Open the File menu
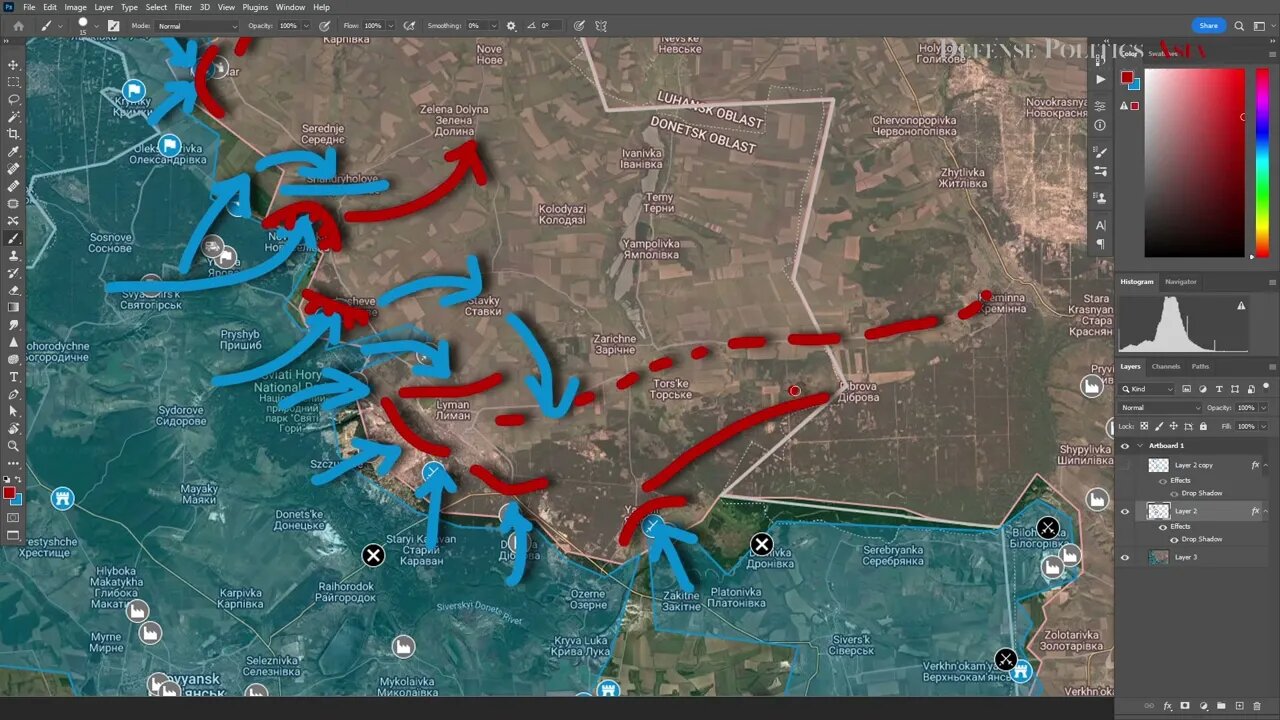Image resolution: width=1280 pixels, height=720 pixels. [29, 7]
